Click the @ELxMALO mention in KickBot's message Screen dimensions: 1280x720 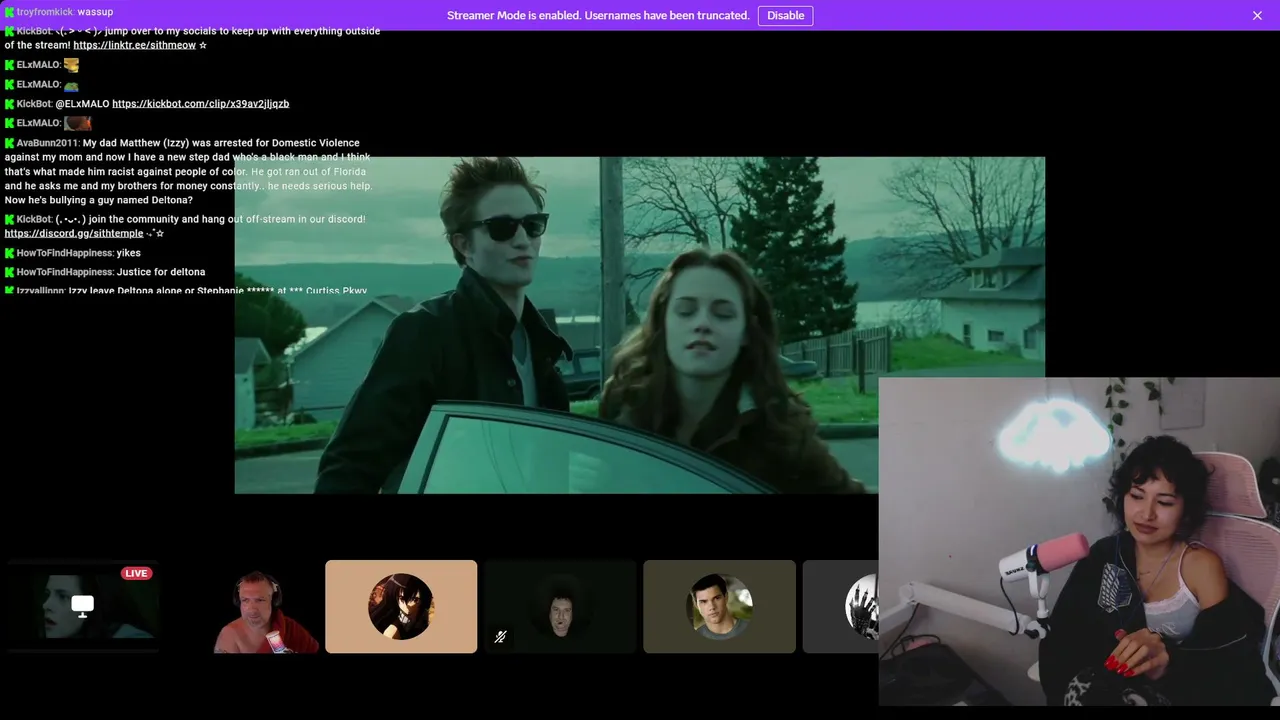click(x=82, y=104)
